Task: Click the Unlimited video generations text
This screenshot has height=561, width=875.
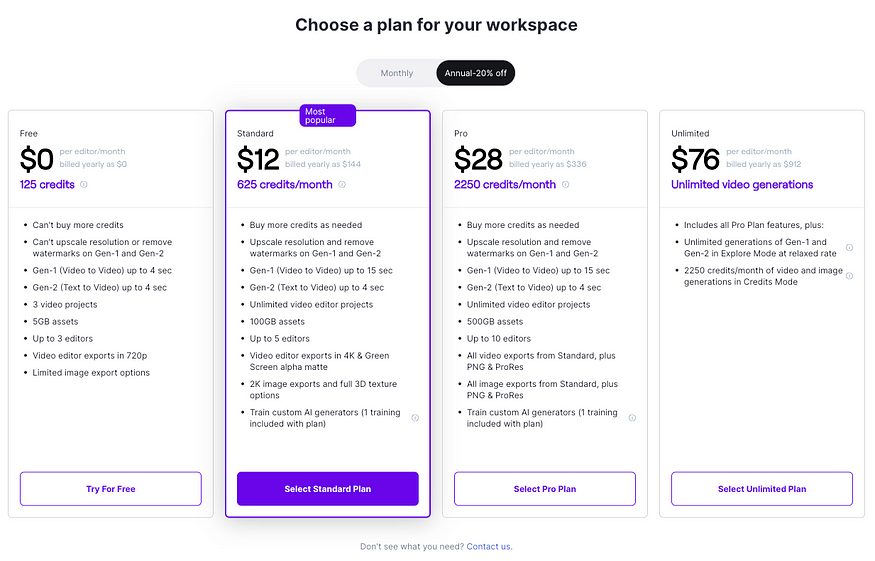Action: click(742, 185)
